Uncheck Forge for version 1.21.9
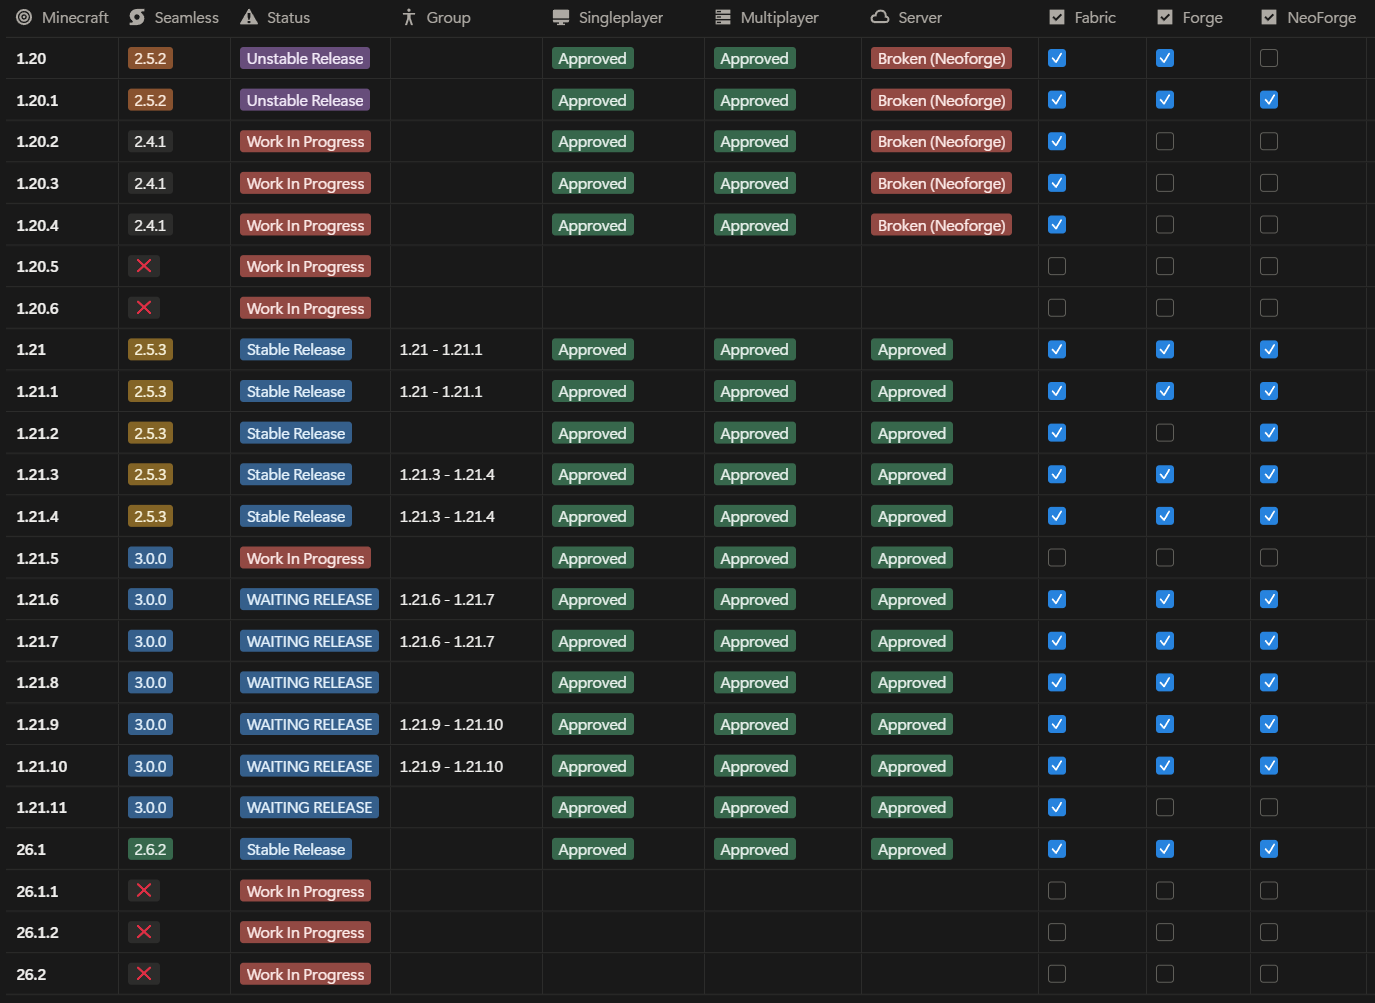Viewport: 1375px width, 1003px height. coord(1165,724)
